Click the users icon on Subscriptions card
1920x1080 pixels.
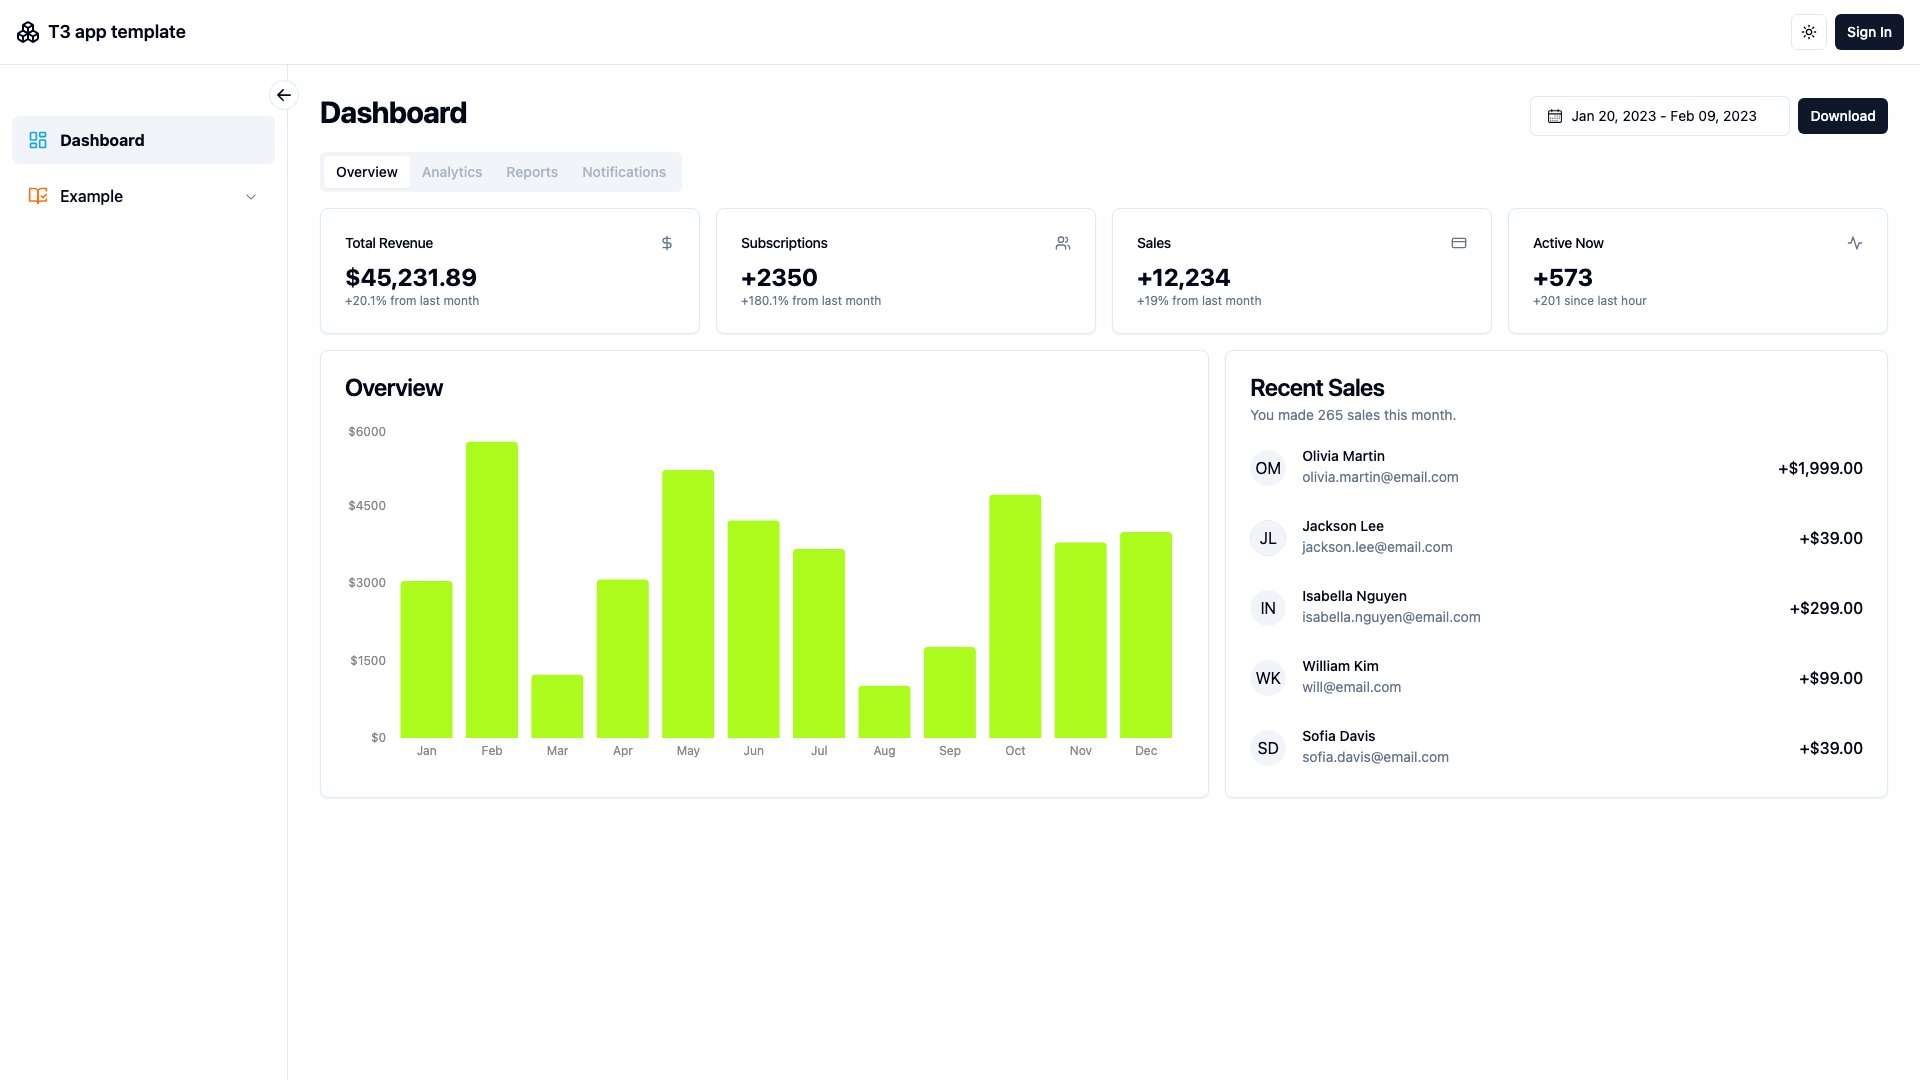[x=1062, y=243]
